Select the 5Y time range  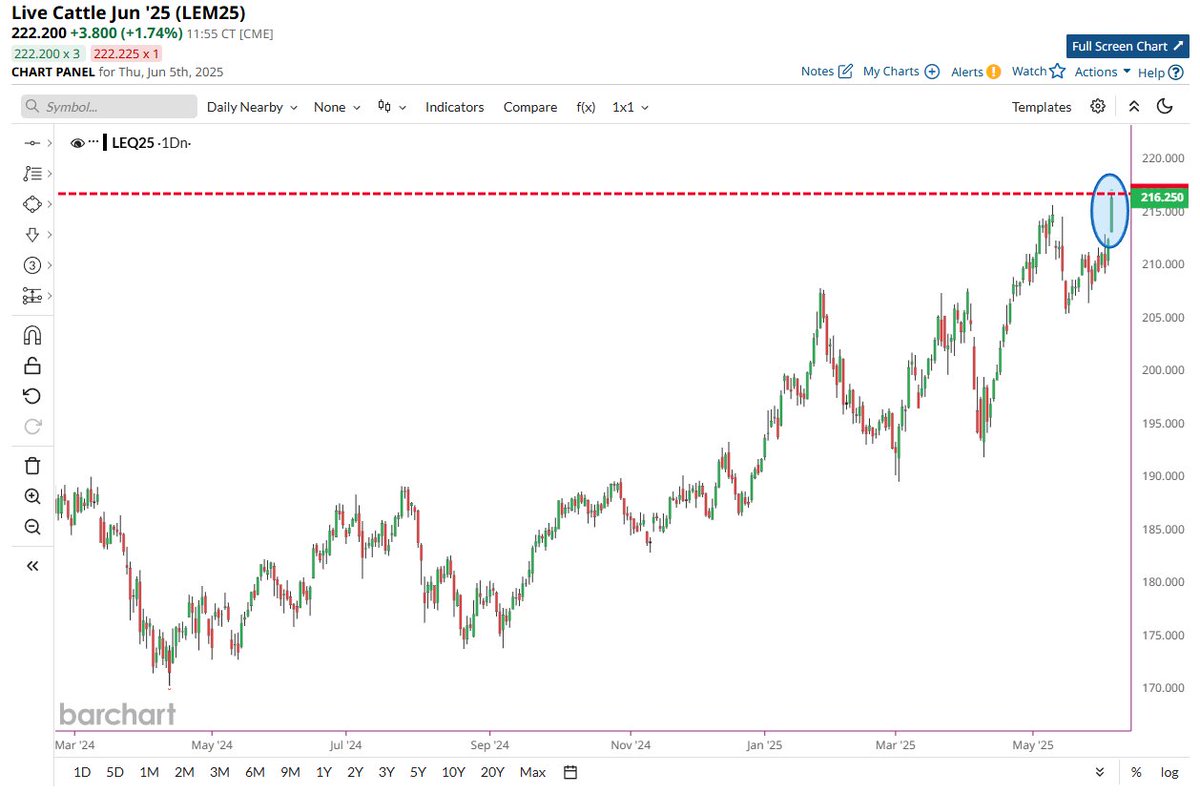[418, 772]
